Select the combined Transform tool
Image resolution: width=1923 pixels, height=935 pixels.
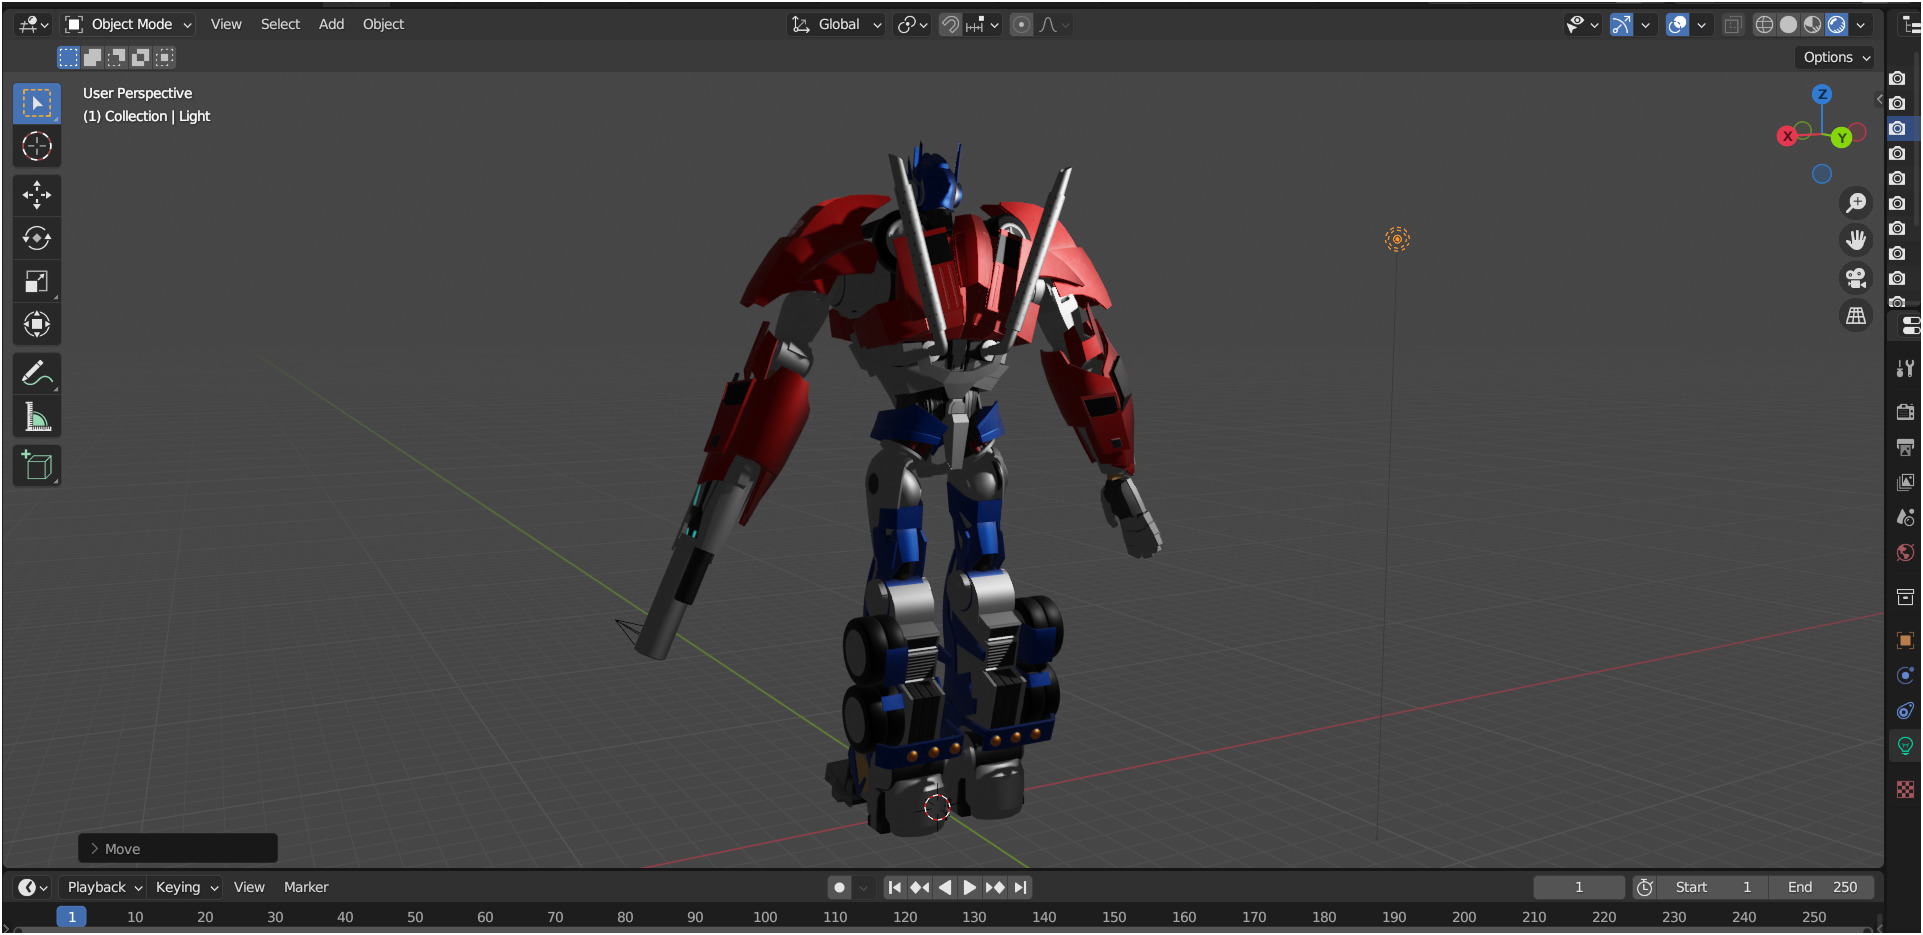click(x=37, y=324)
